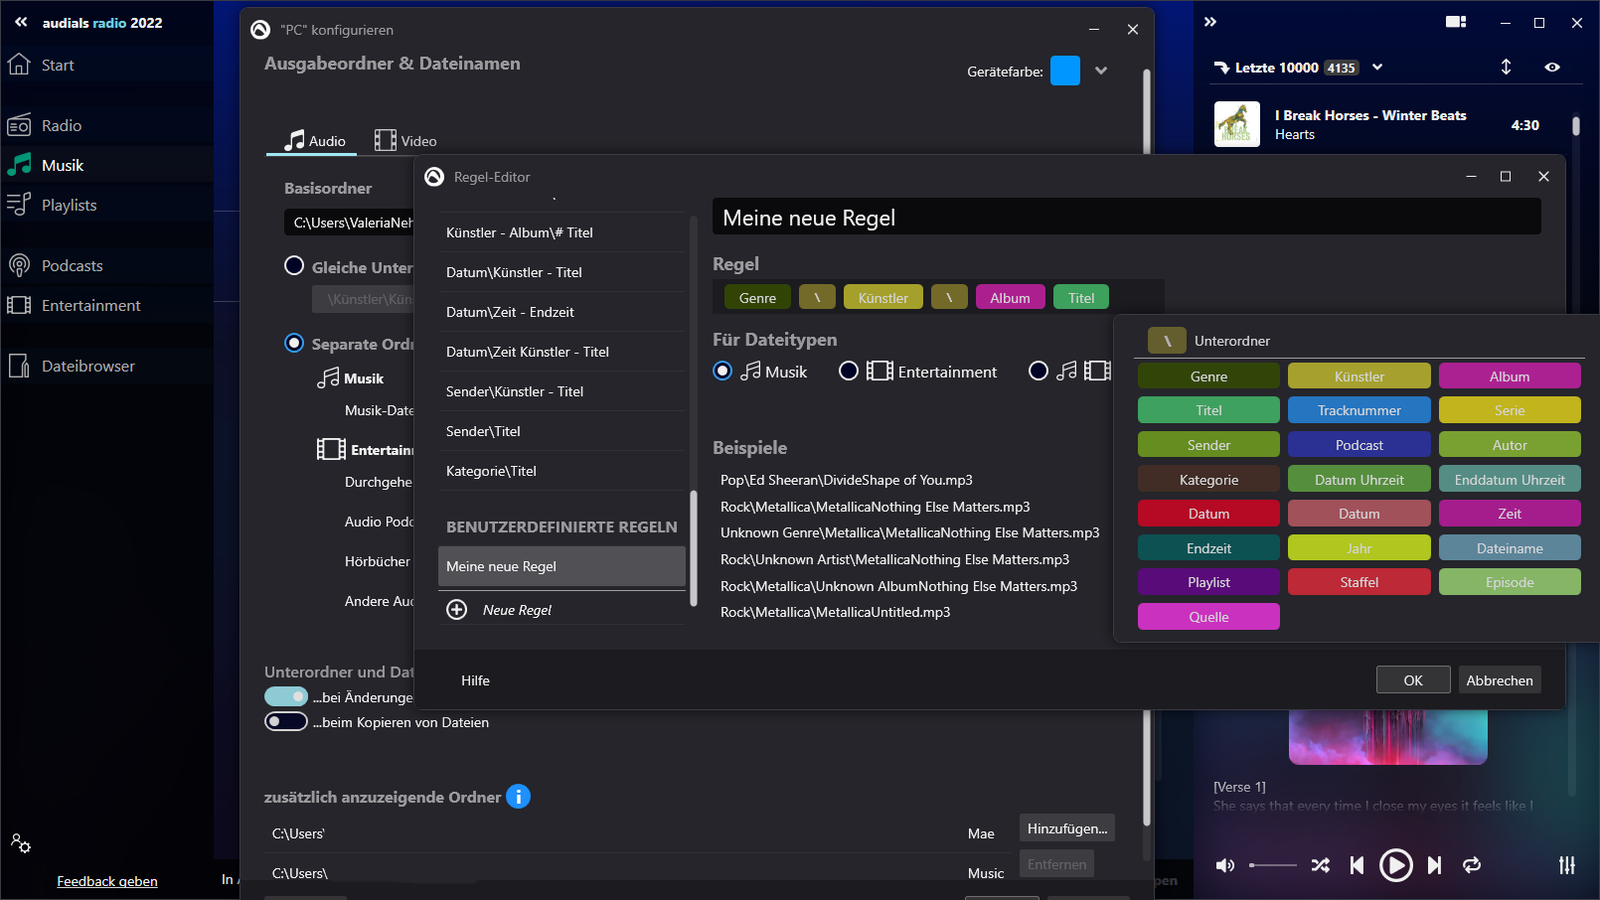This screenshot has width=1600, height=900.
Task: Click the info icon beside additional folders
Action: click(x=518, y=796)
